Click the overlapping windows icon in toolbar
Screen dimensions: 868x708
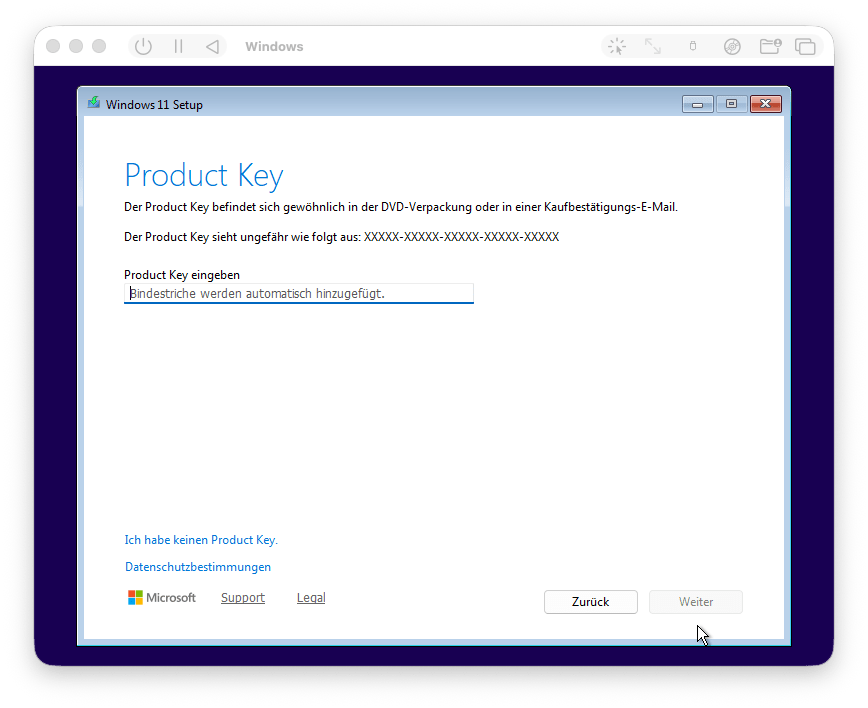click(805, 46)
